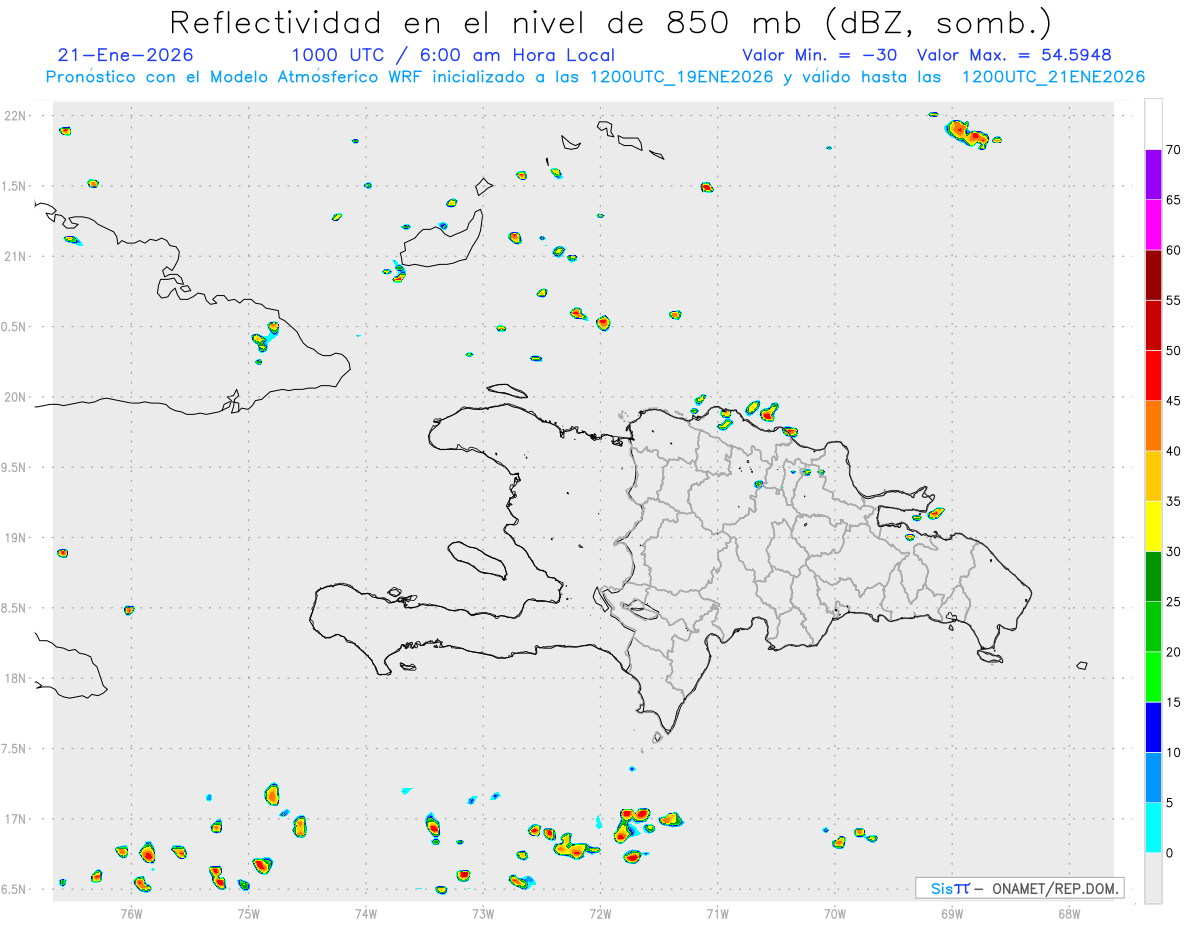The image size is (1200, 927).
Task: Click the colorbar tick label '40'
Action: [1173, 451]
